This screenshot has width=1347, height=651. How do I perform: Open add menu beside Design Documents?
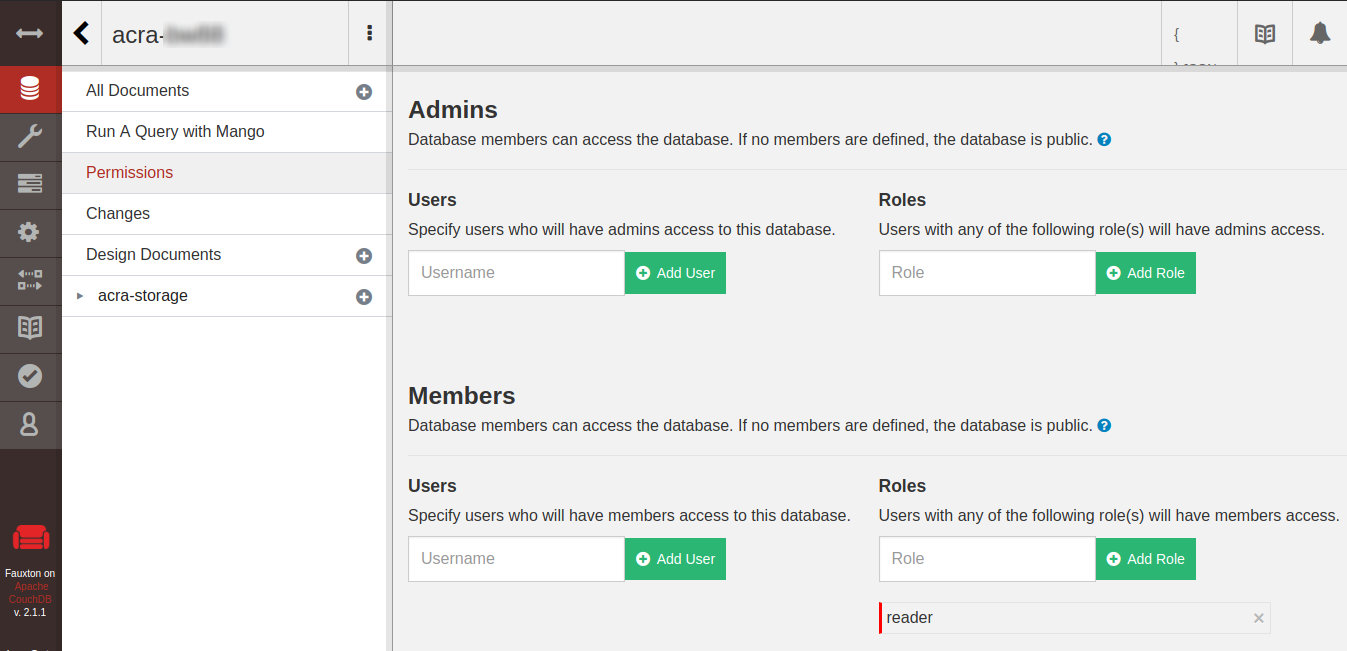(364, 256)
